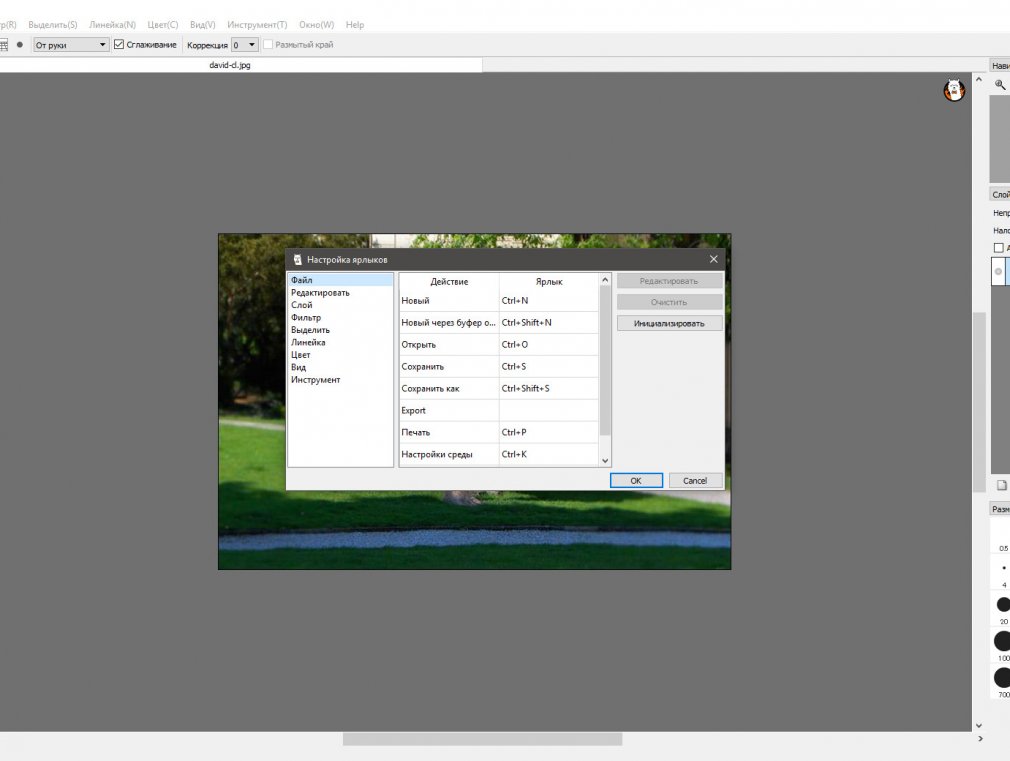
Task: Select the 100 brush size preset
Action: pos(1003,645)
